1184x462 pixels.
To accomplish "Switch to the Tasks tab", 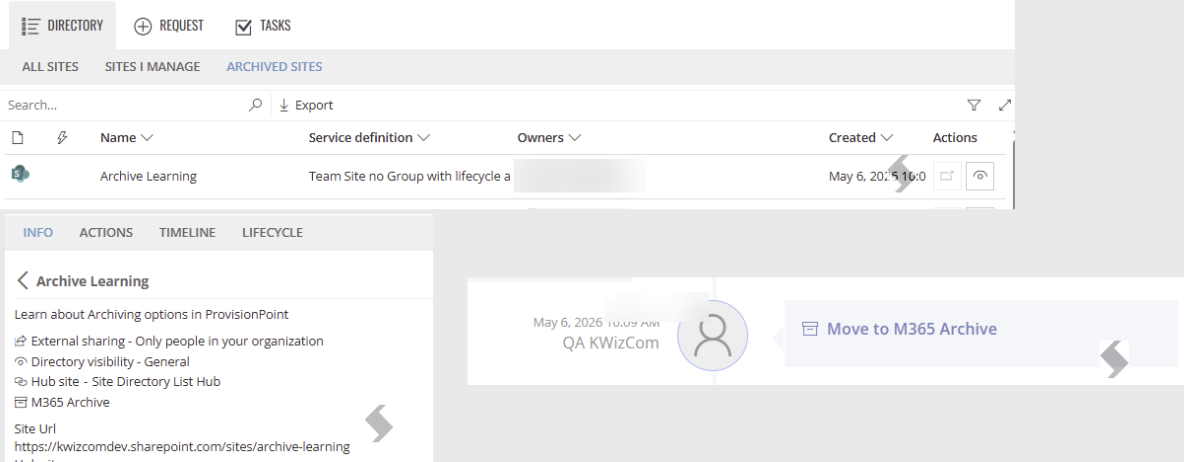I will pyautogui.click(x=263, y=26).
